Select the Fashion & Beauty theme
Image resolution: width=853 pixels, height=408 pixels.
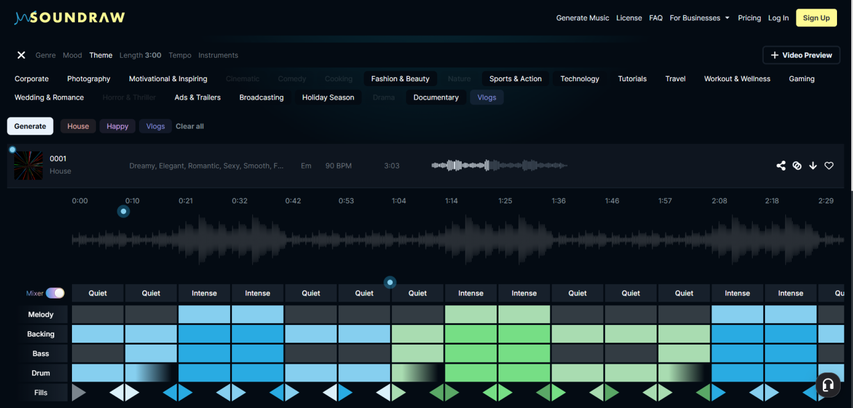(400, 79)
